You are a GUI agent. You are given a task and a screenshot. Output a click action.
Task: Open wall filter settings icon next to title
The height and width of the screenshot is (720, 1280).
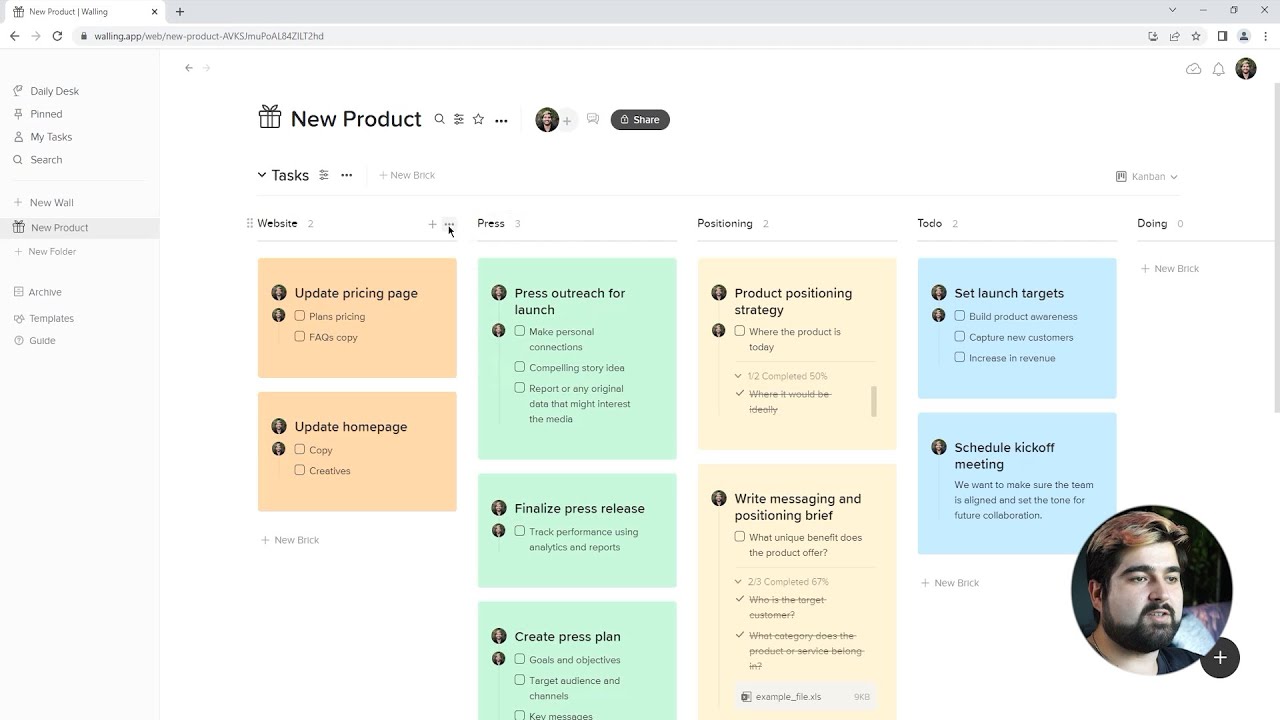(459, 119)
